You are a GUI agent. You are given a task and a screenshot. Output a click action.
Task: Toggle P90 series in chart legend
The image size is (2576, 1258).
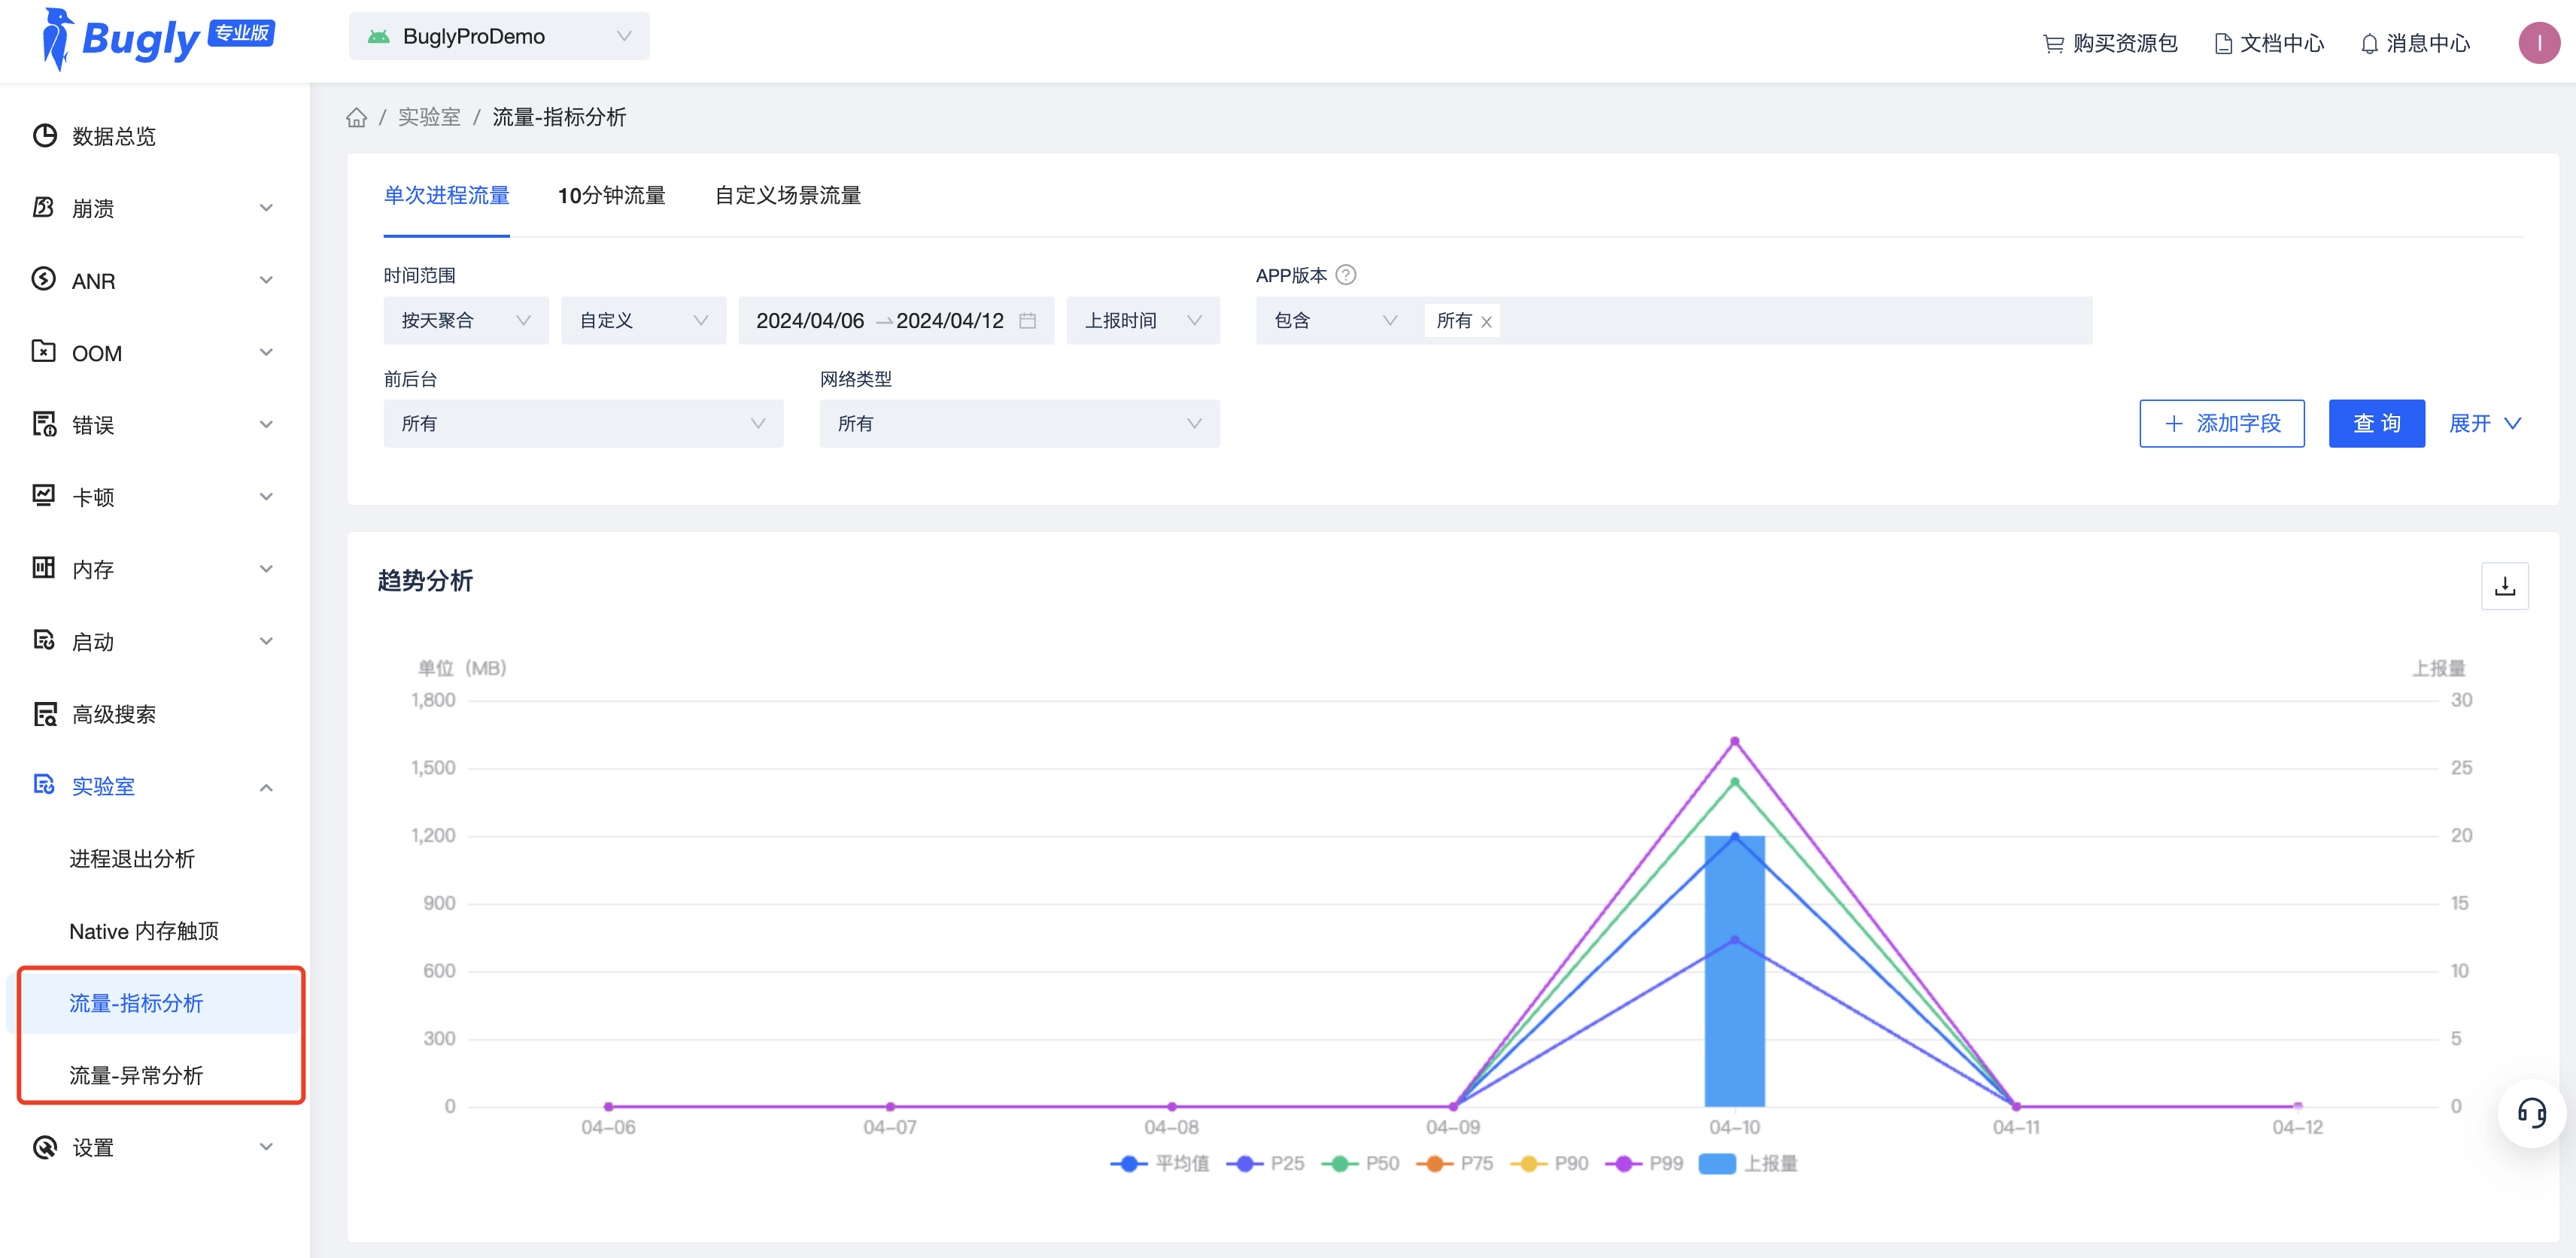(1549, 1163)
